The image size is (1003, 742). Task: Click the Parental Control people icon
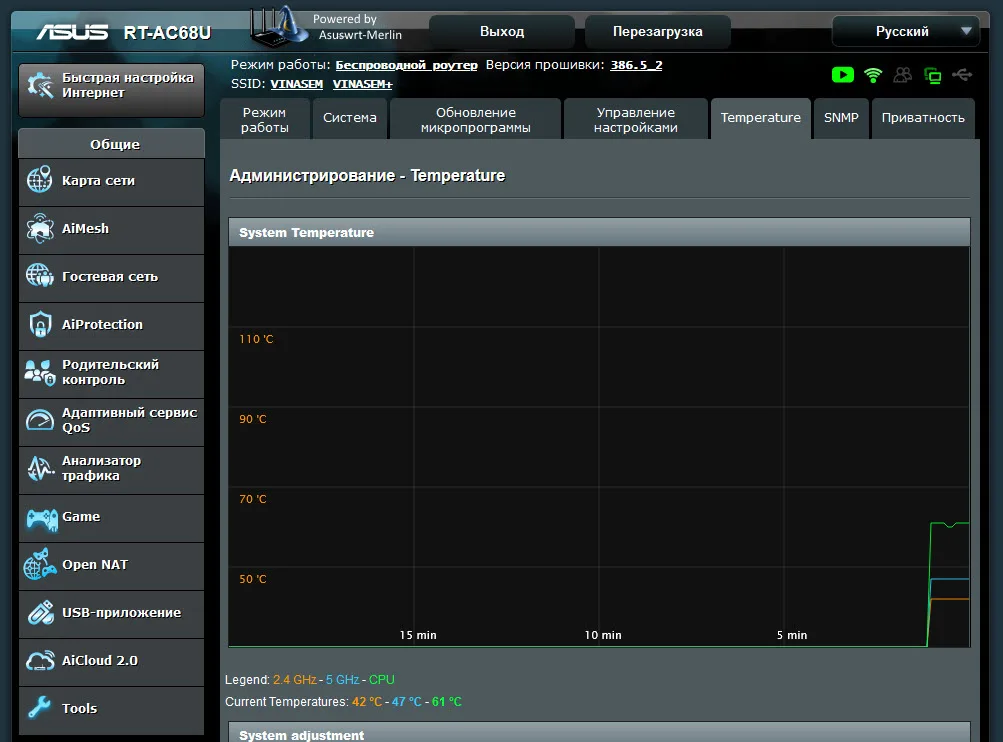tap(40, 372)
